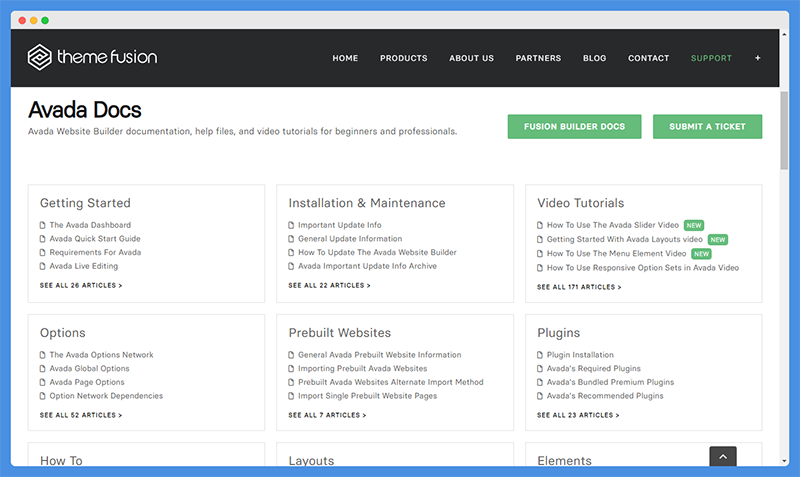Open the Getting Started section heading

pos(85,203)
